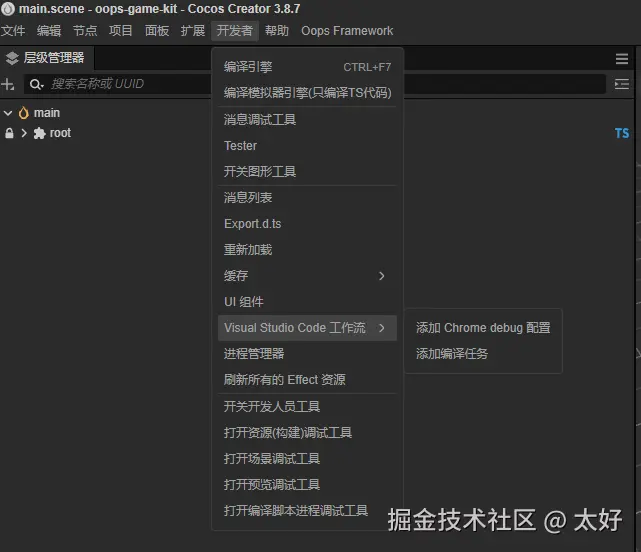Expand the root node
The height and width of the screenshot is (552, 641).
pos(24,133)
